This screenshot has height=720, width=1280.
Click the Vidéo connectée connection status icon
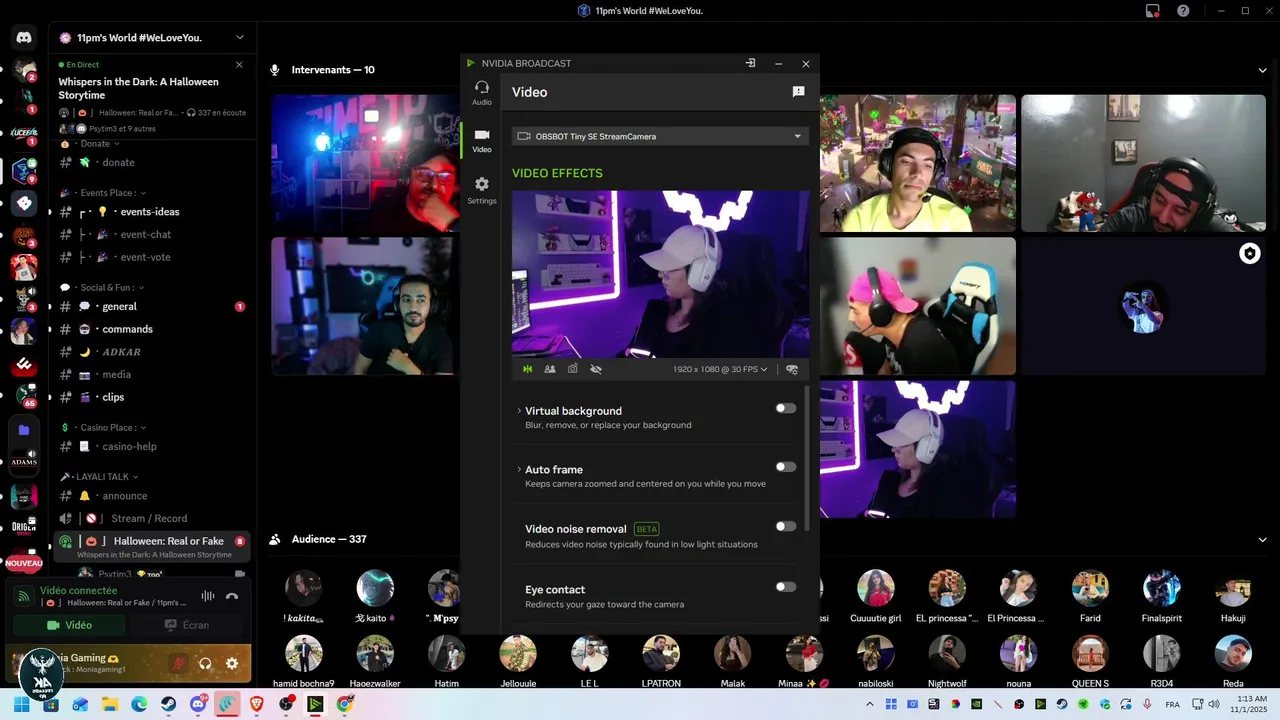tap(24, 596)
